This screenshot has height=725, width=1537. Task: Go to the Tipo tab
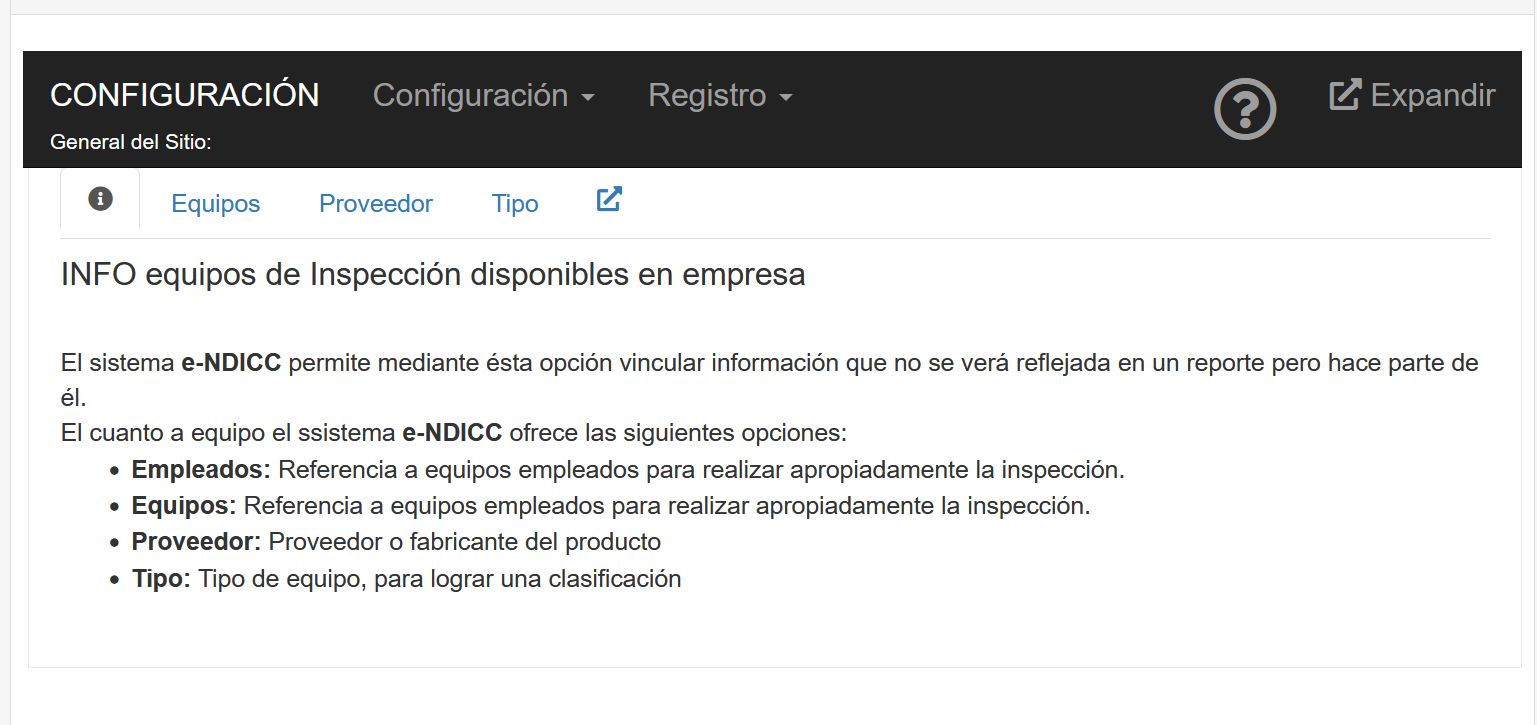coord(515,204)
